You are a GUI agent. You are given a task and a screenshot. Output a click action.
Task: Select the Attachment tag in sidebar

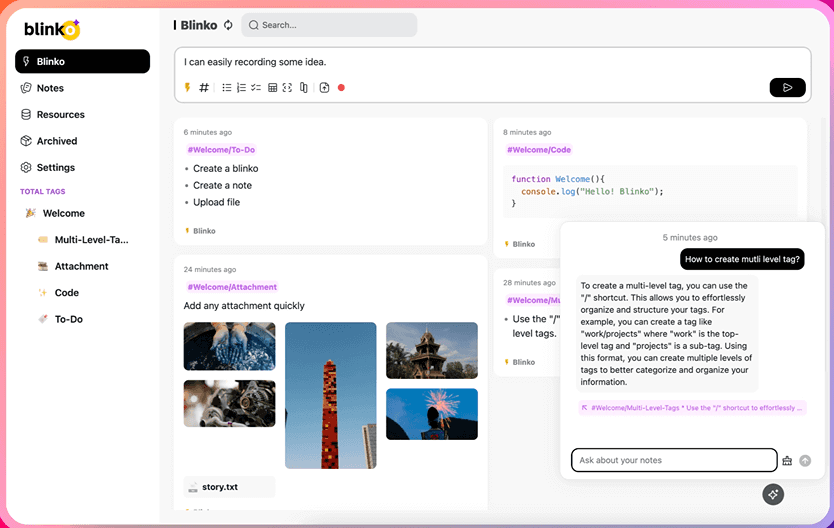tap(81, 266)
